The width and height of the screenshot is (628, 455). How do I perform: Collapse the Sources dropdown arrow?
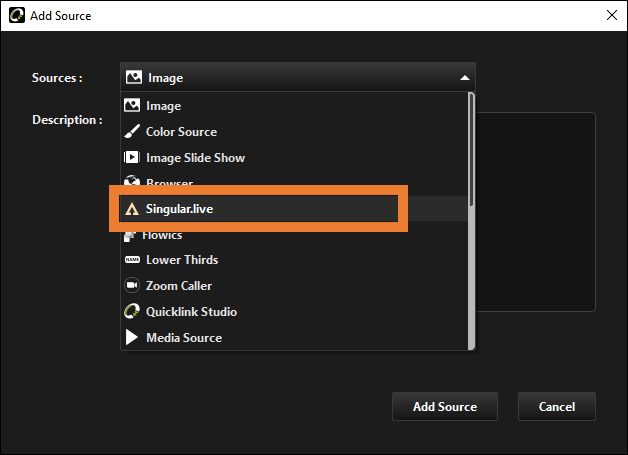click(465, 78)
